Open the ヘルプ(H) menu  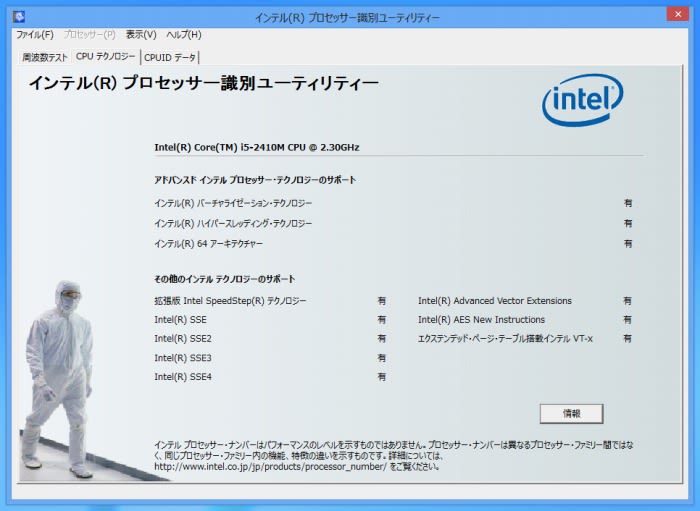tap(183, 35)
